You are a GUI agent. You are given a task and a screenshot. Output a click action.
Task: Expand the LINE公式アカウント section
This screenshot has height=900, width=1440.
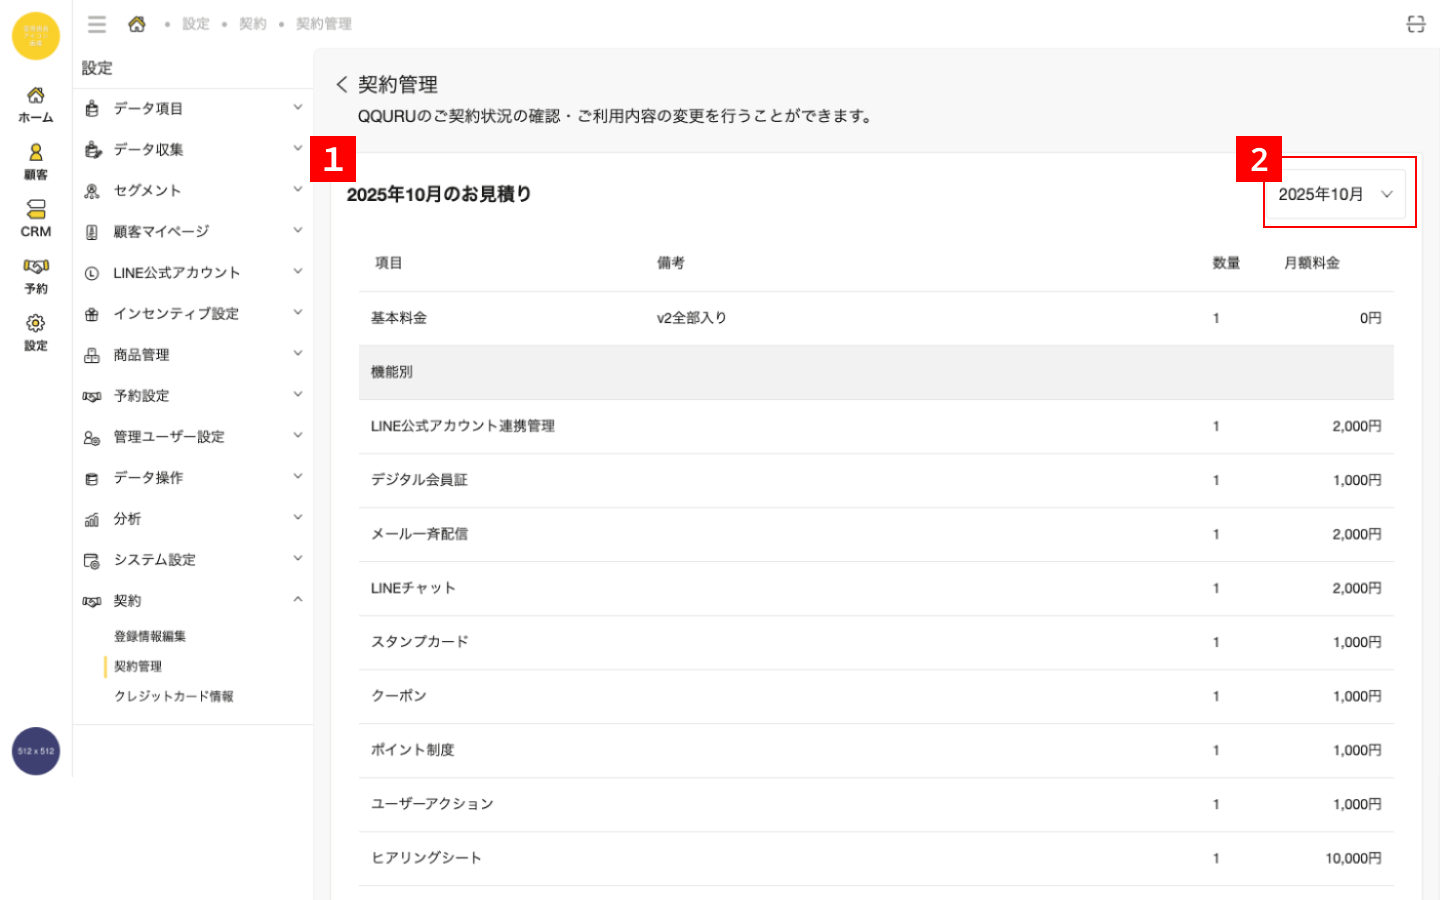click(192, 272)
